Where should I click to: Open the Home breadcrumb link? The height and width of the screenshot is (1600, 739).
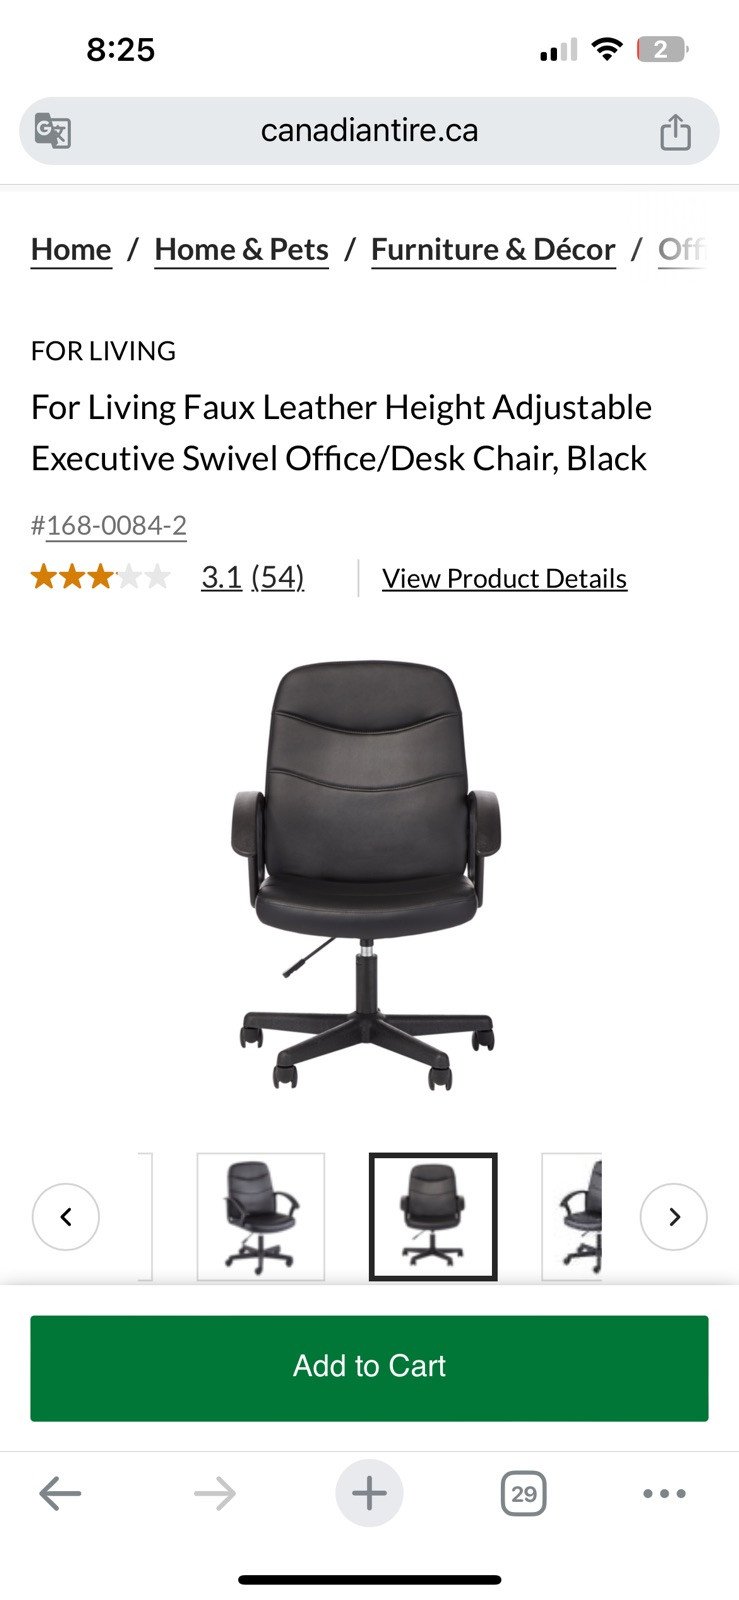pos(71,250)
